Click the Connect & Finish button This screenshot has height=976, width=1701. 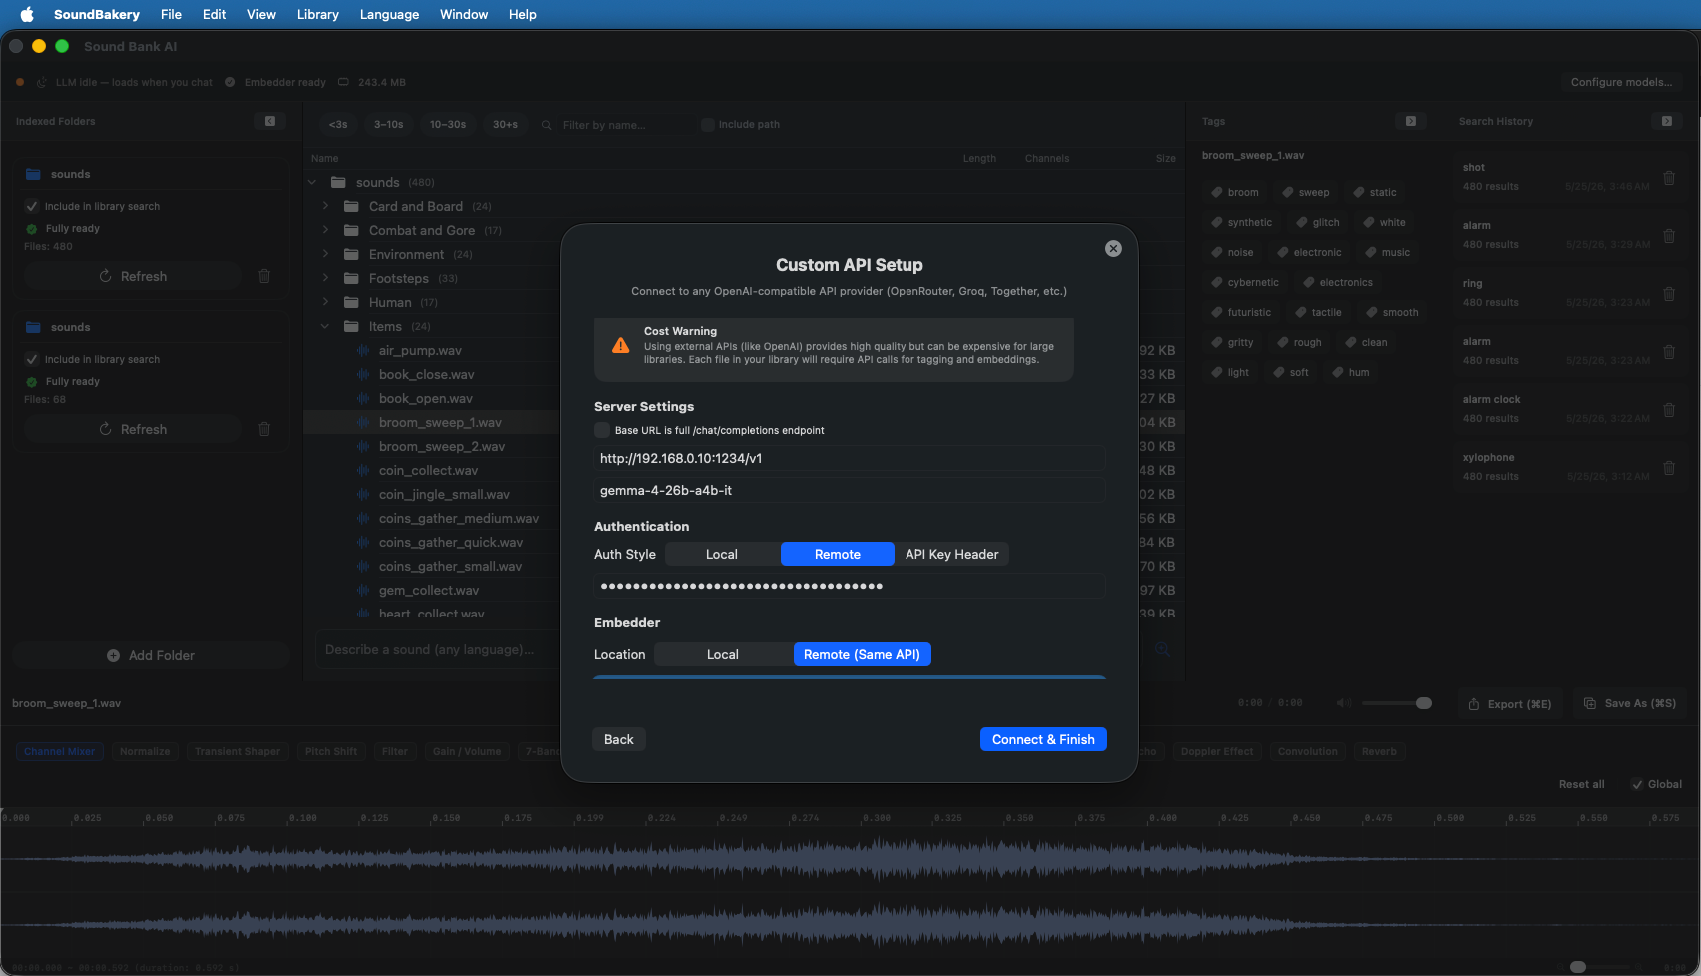click(x=1043, y=739)
